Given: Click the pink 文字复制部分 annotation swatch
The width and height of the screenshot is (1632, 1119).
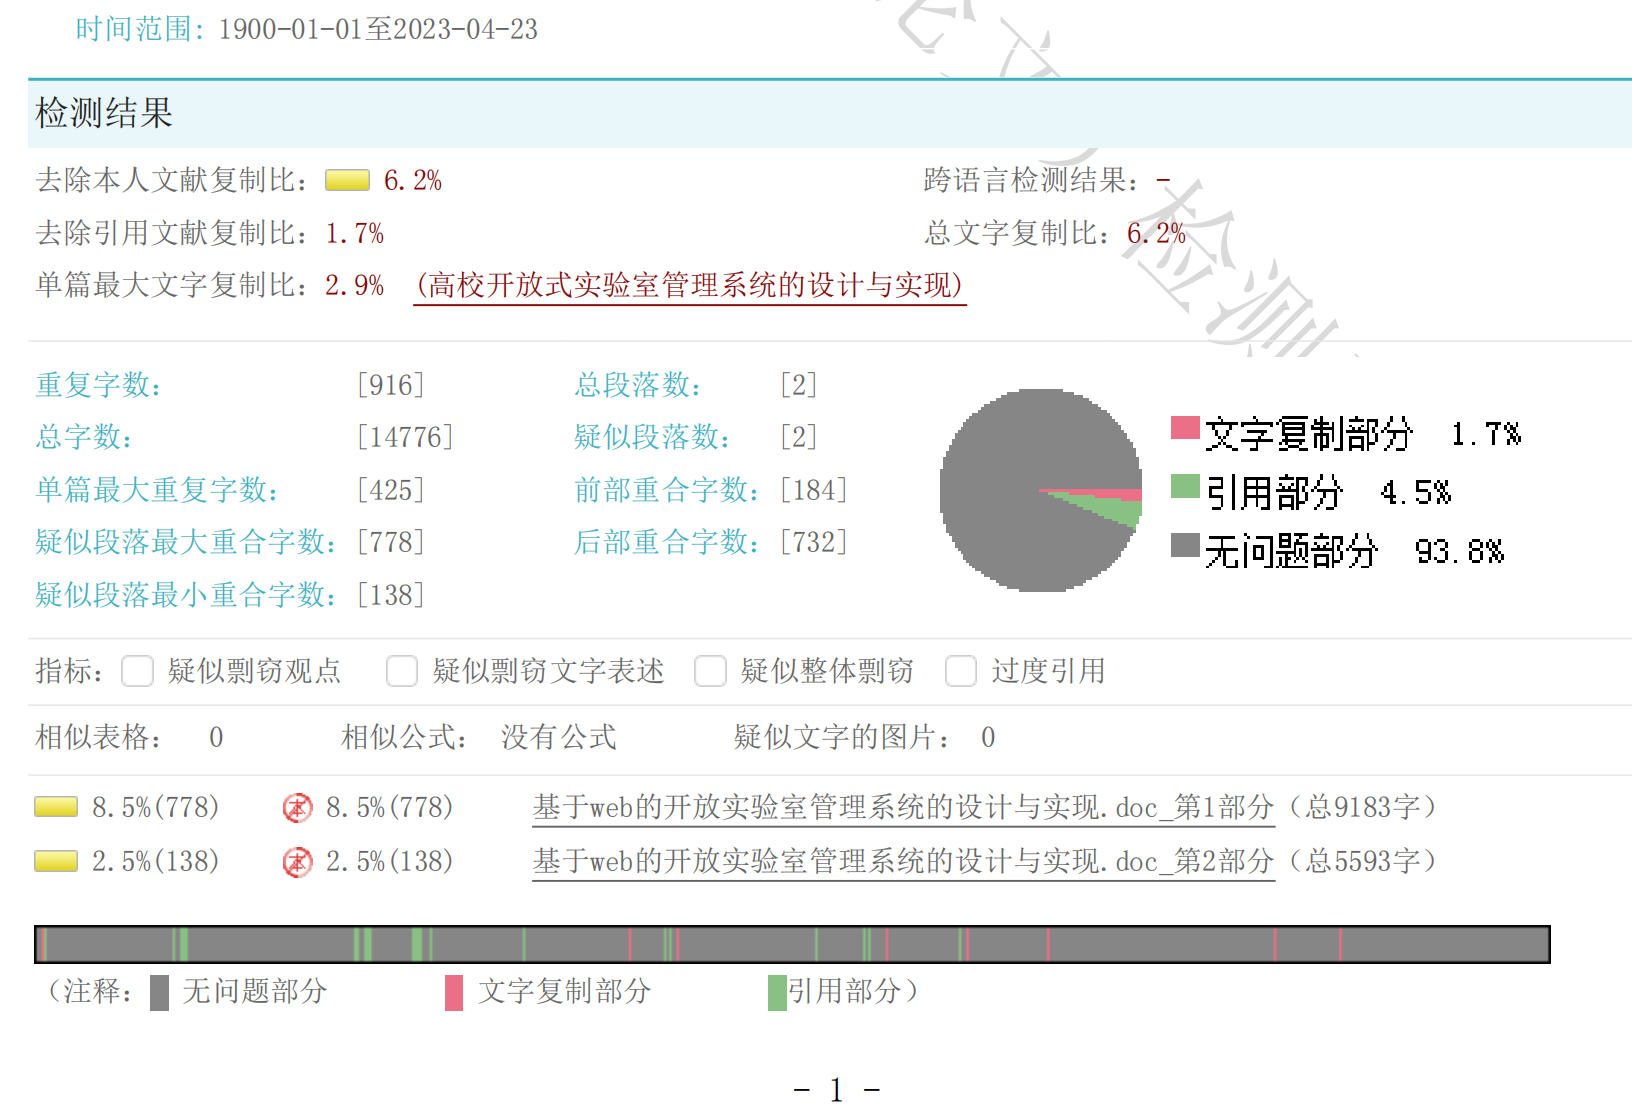Looking at the screenshot, I should (454, 993).
